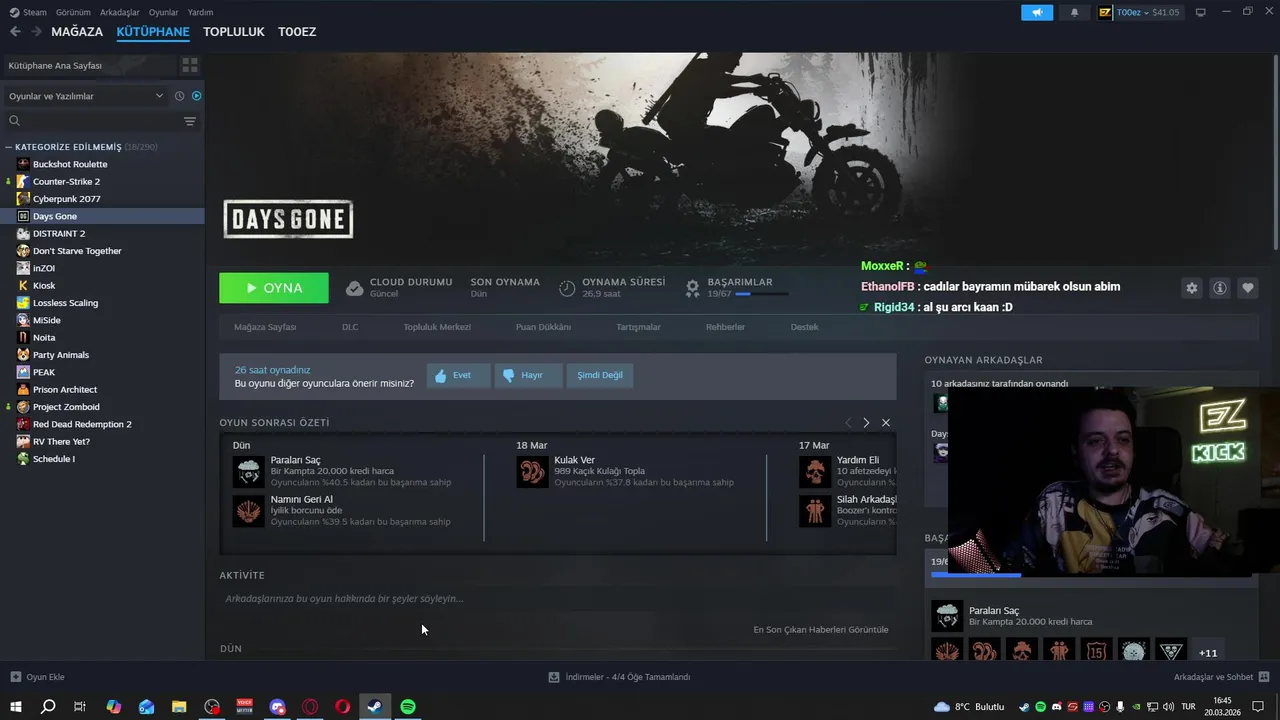The image size is (1280, 720).
Task: Collapse KATEGORİZE EDİLMEMİŞ category
Action: [x=9, y=147]
